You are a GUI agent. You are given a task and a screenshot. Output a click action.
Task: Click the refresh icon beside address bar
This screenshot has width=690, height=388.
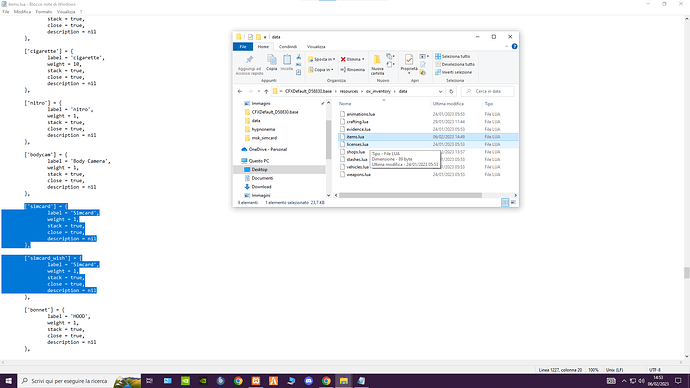pyautogui.click(x=451, y=92)
